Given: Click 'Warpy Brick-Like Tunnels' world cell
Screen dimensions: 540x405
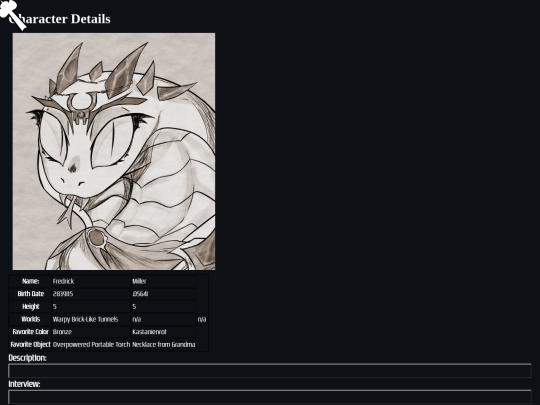Looking at the screenshot, I should click(91, 319).
